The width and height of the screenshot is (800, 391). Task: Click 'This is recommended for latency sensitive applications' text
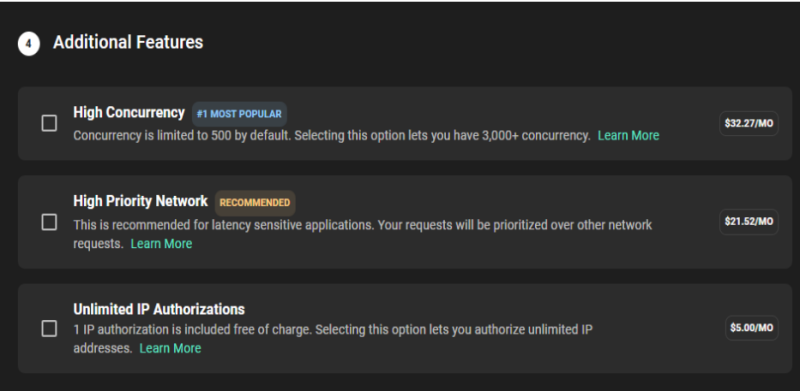[x=223, y=225]
